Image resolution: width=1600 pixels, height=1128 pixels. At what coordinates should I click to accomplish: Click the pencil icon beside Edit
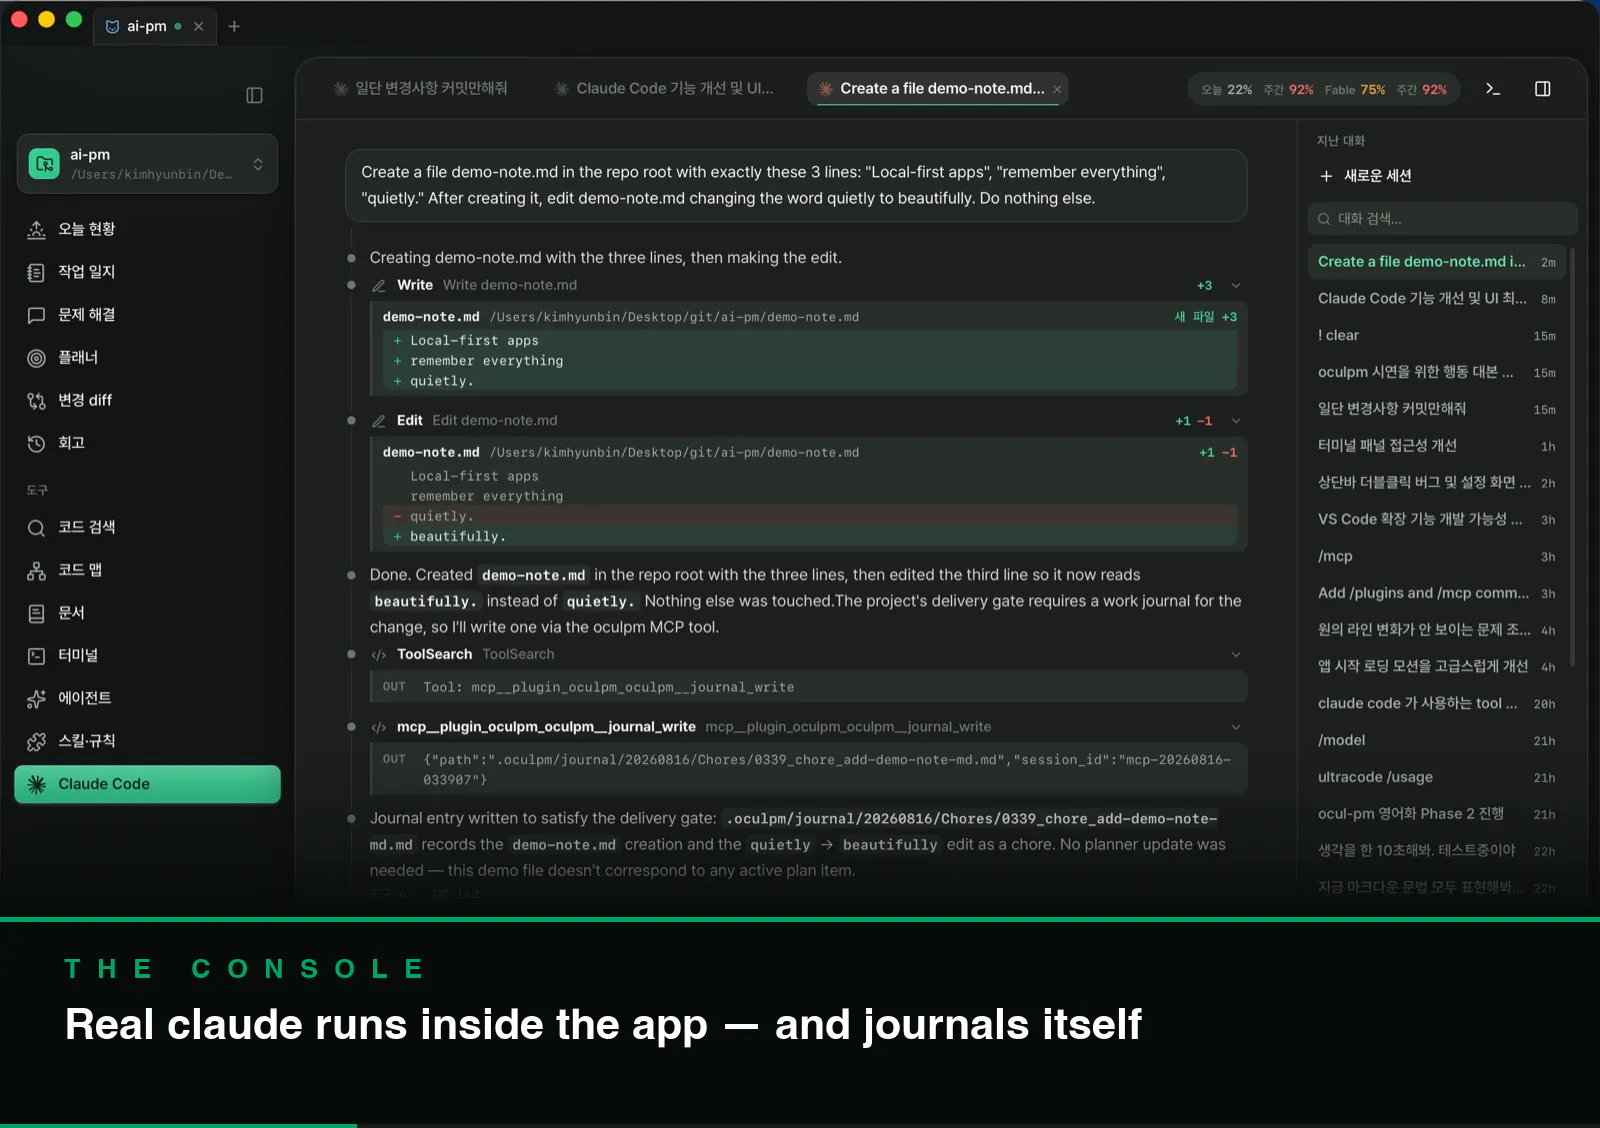tap(379, 421)
